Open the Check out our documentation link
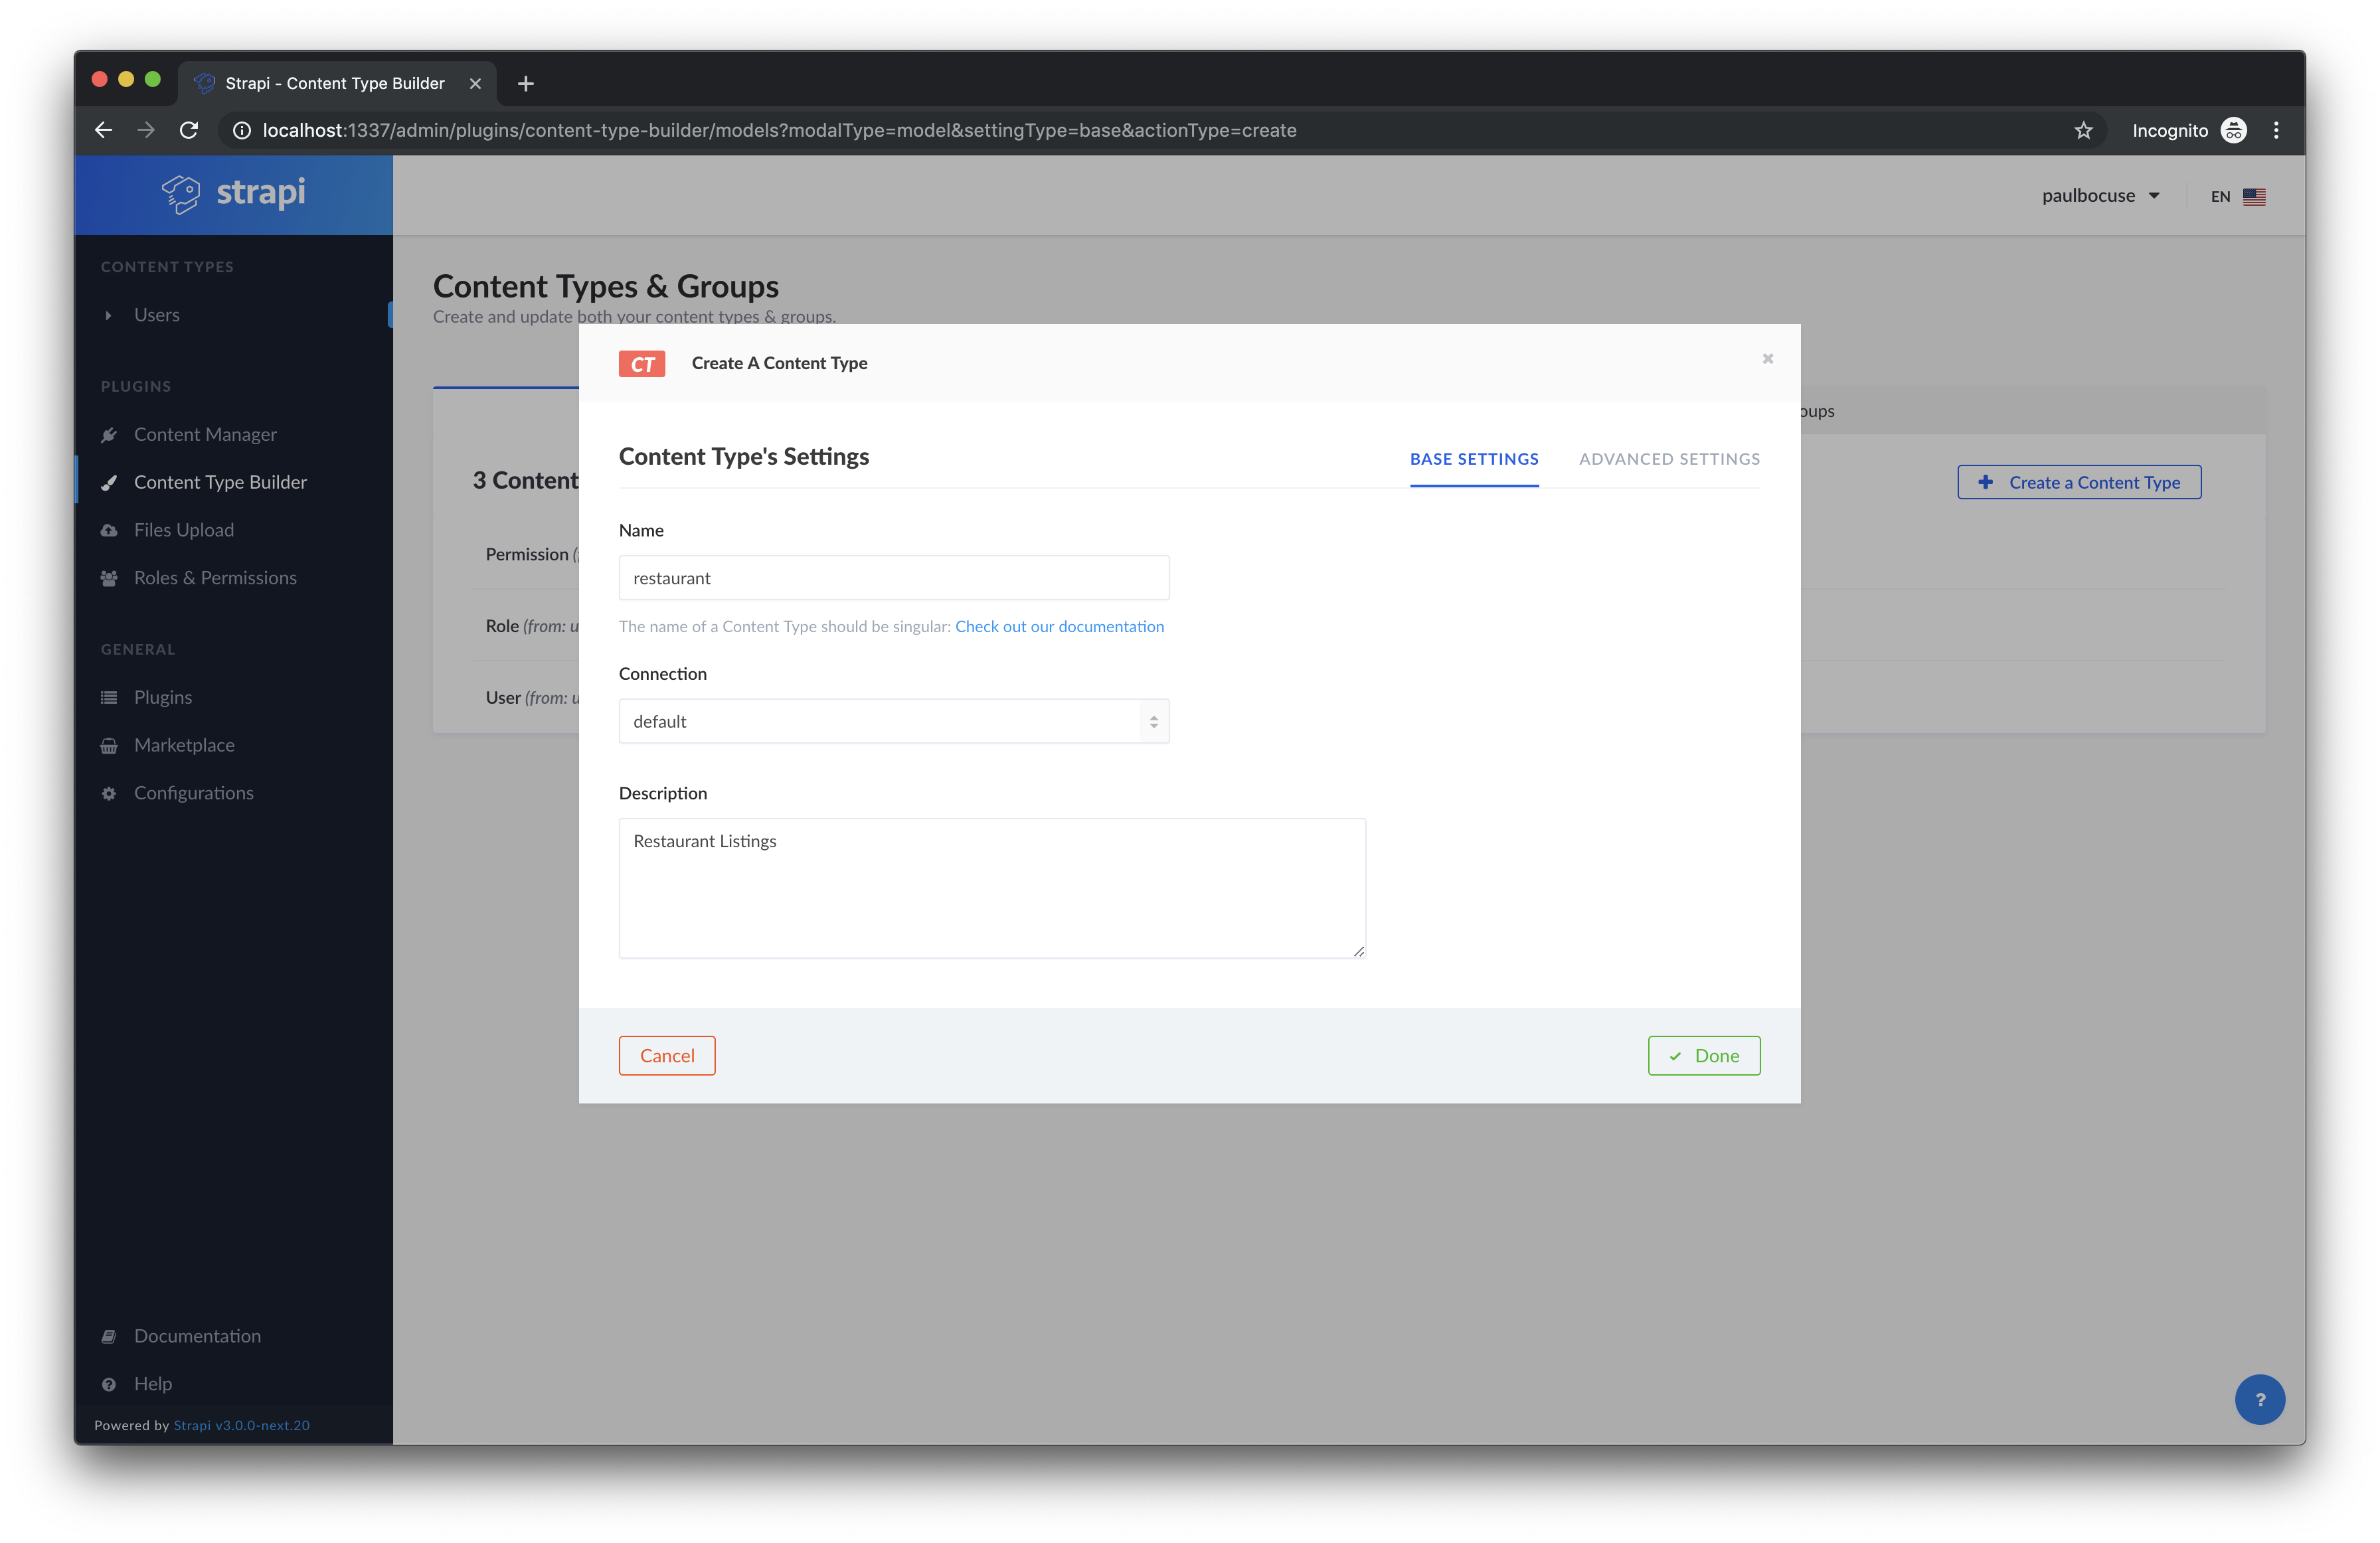 pyautogui.click(x=1059, y=626)
